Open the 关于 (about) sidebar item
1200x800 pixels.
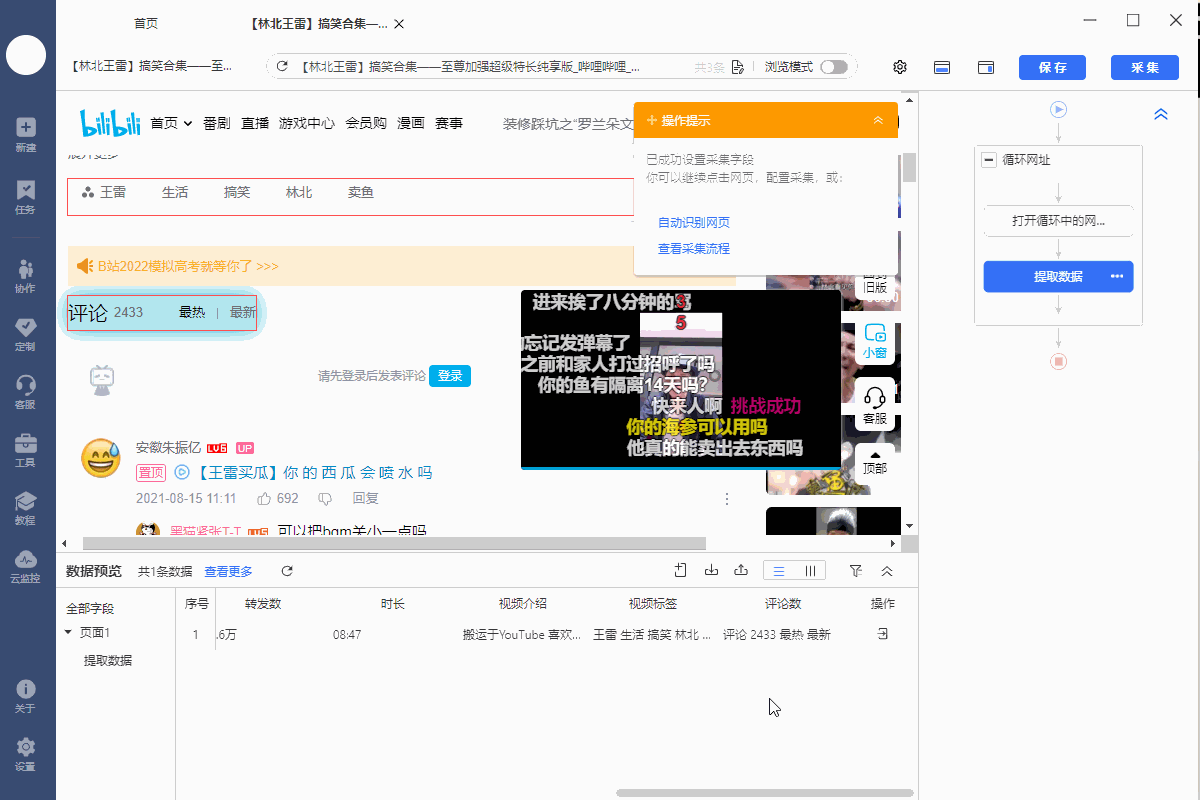(x=26, y=697)
